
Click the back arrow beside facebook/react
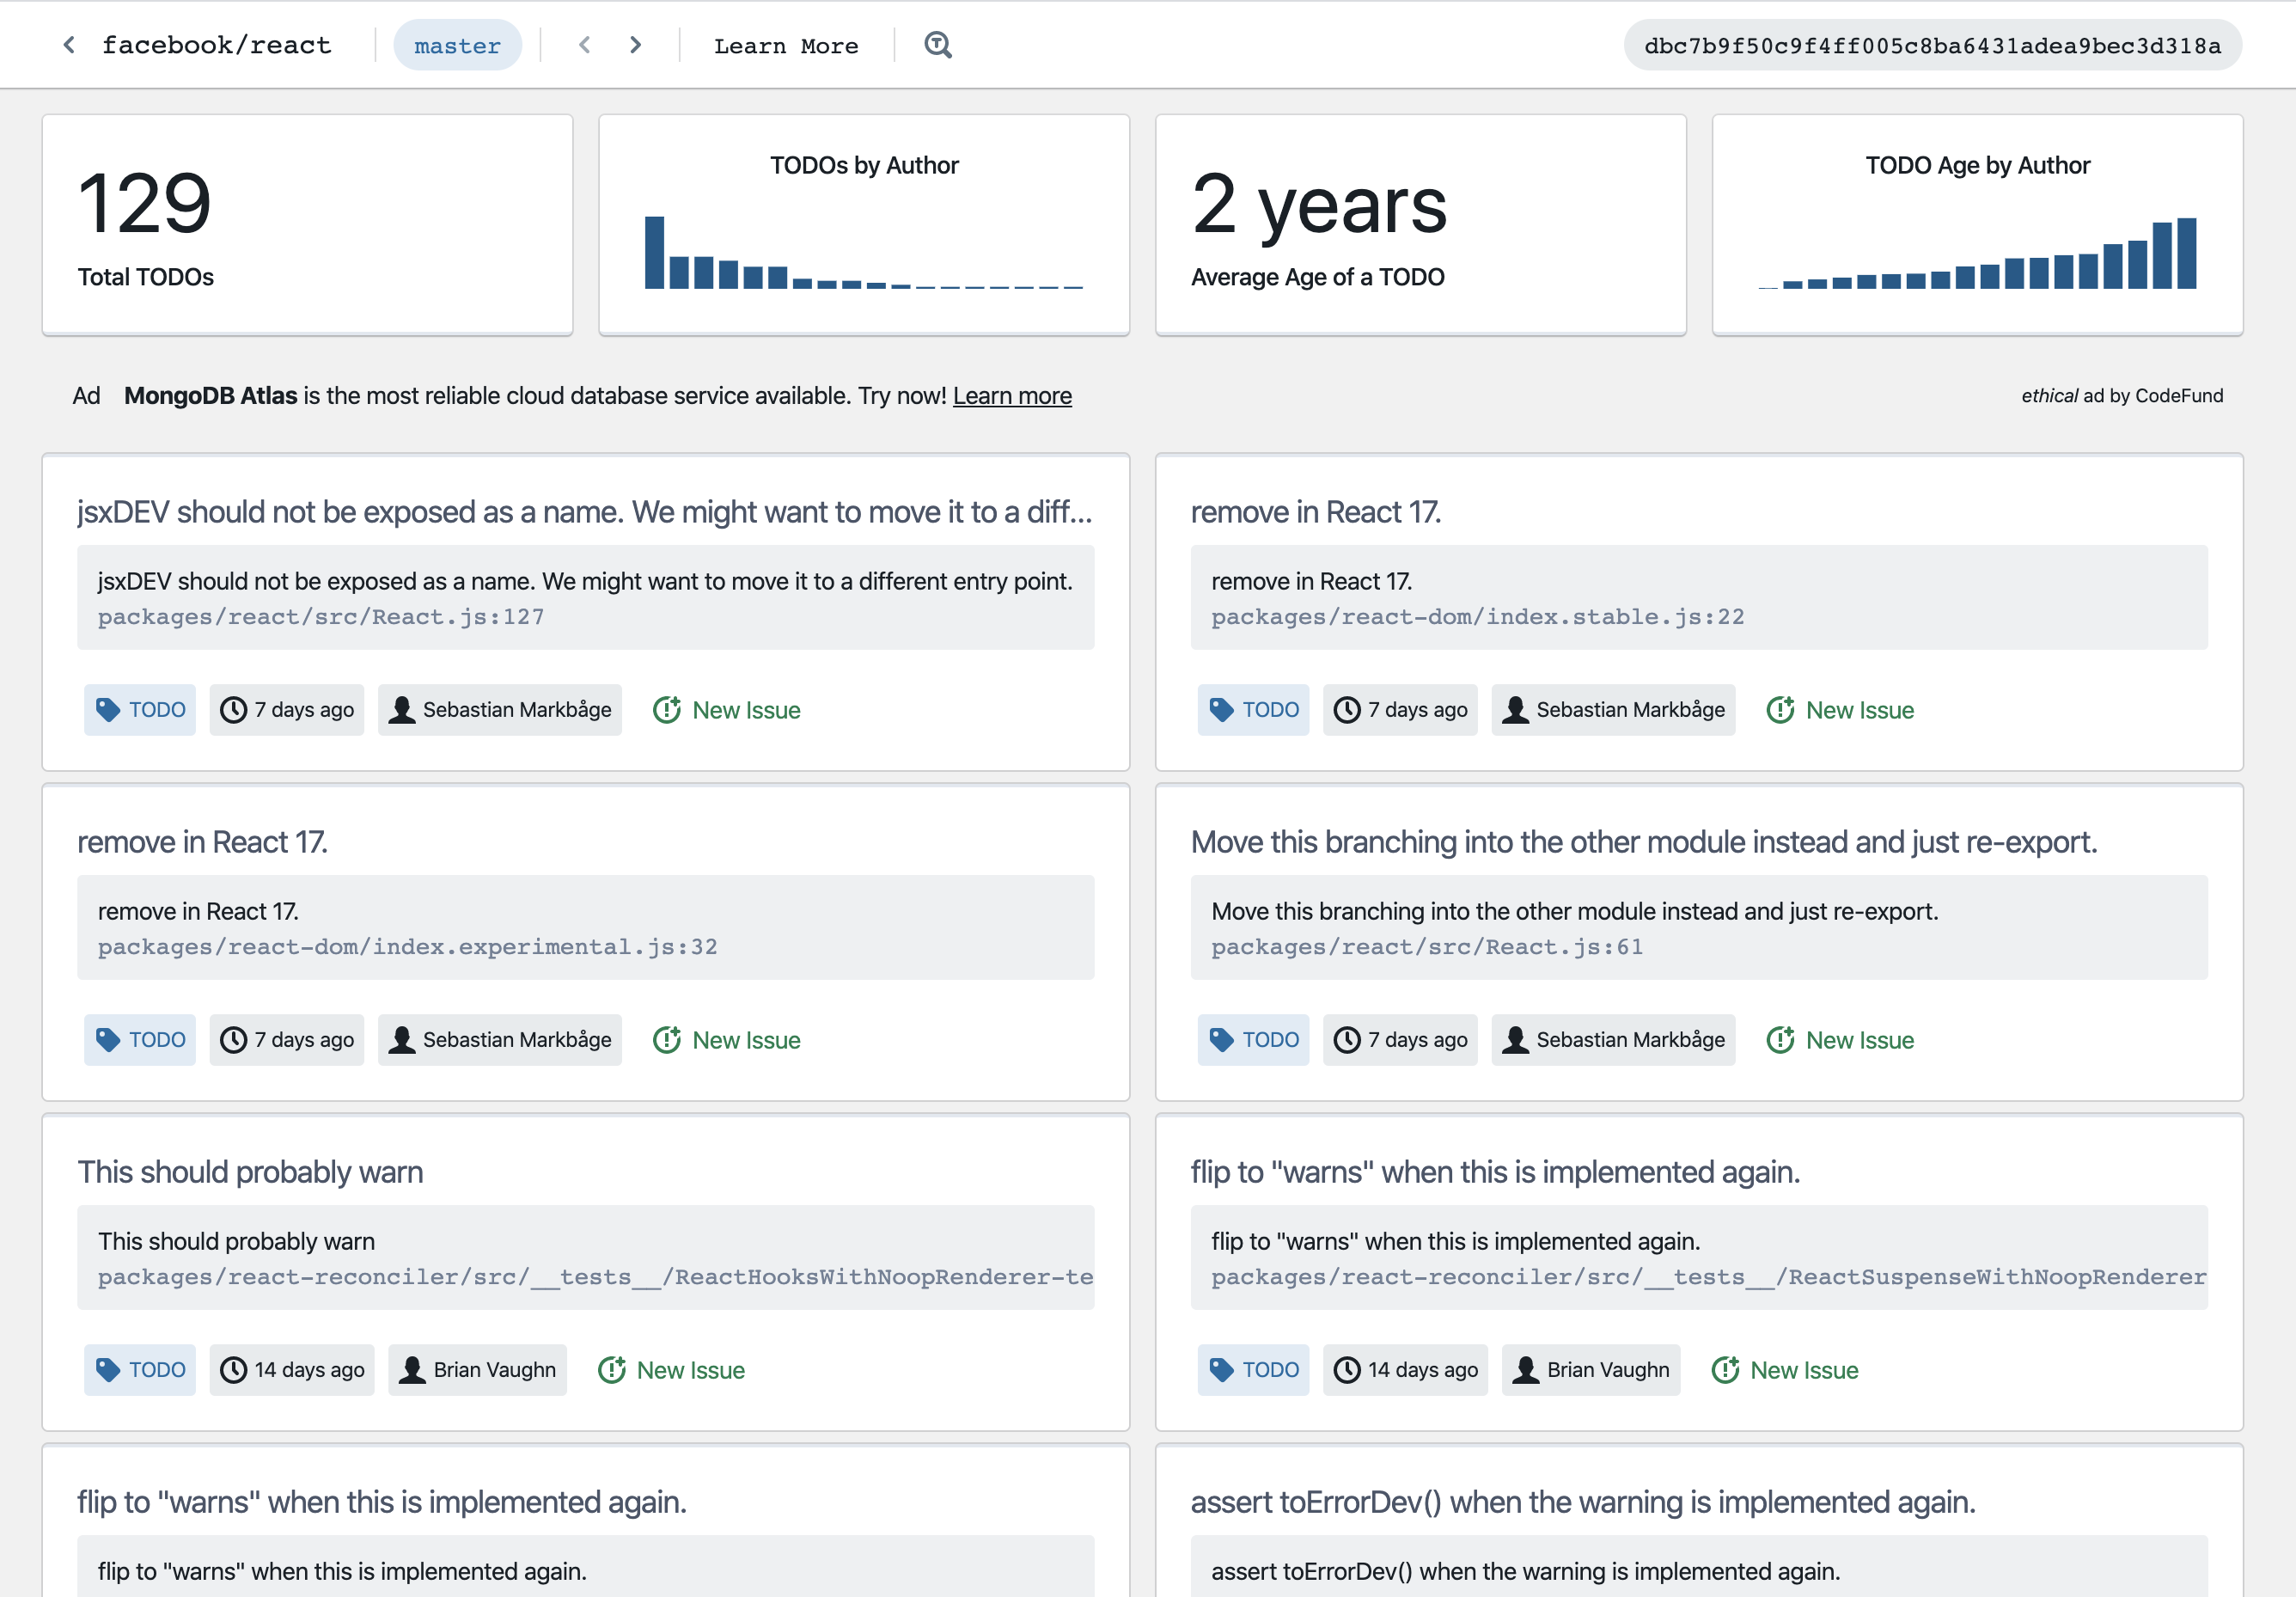click(x=69, y=45)
